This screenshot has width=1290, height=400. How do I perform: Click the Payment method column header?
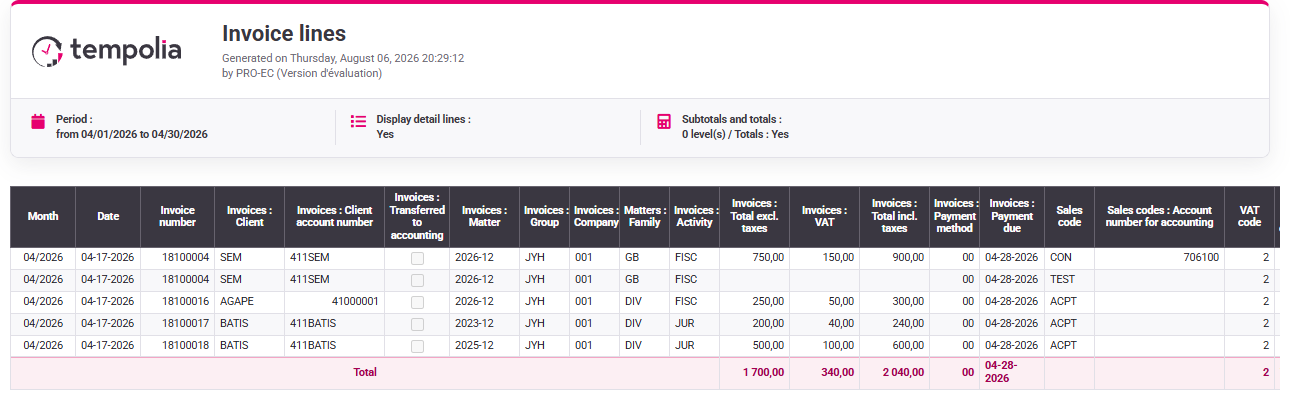coord(953,216)
